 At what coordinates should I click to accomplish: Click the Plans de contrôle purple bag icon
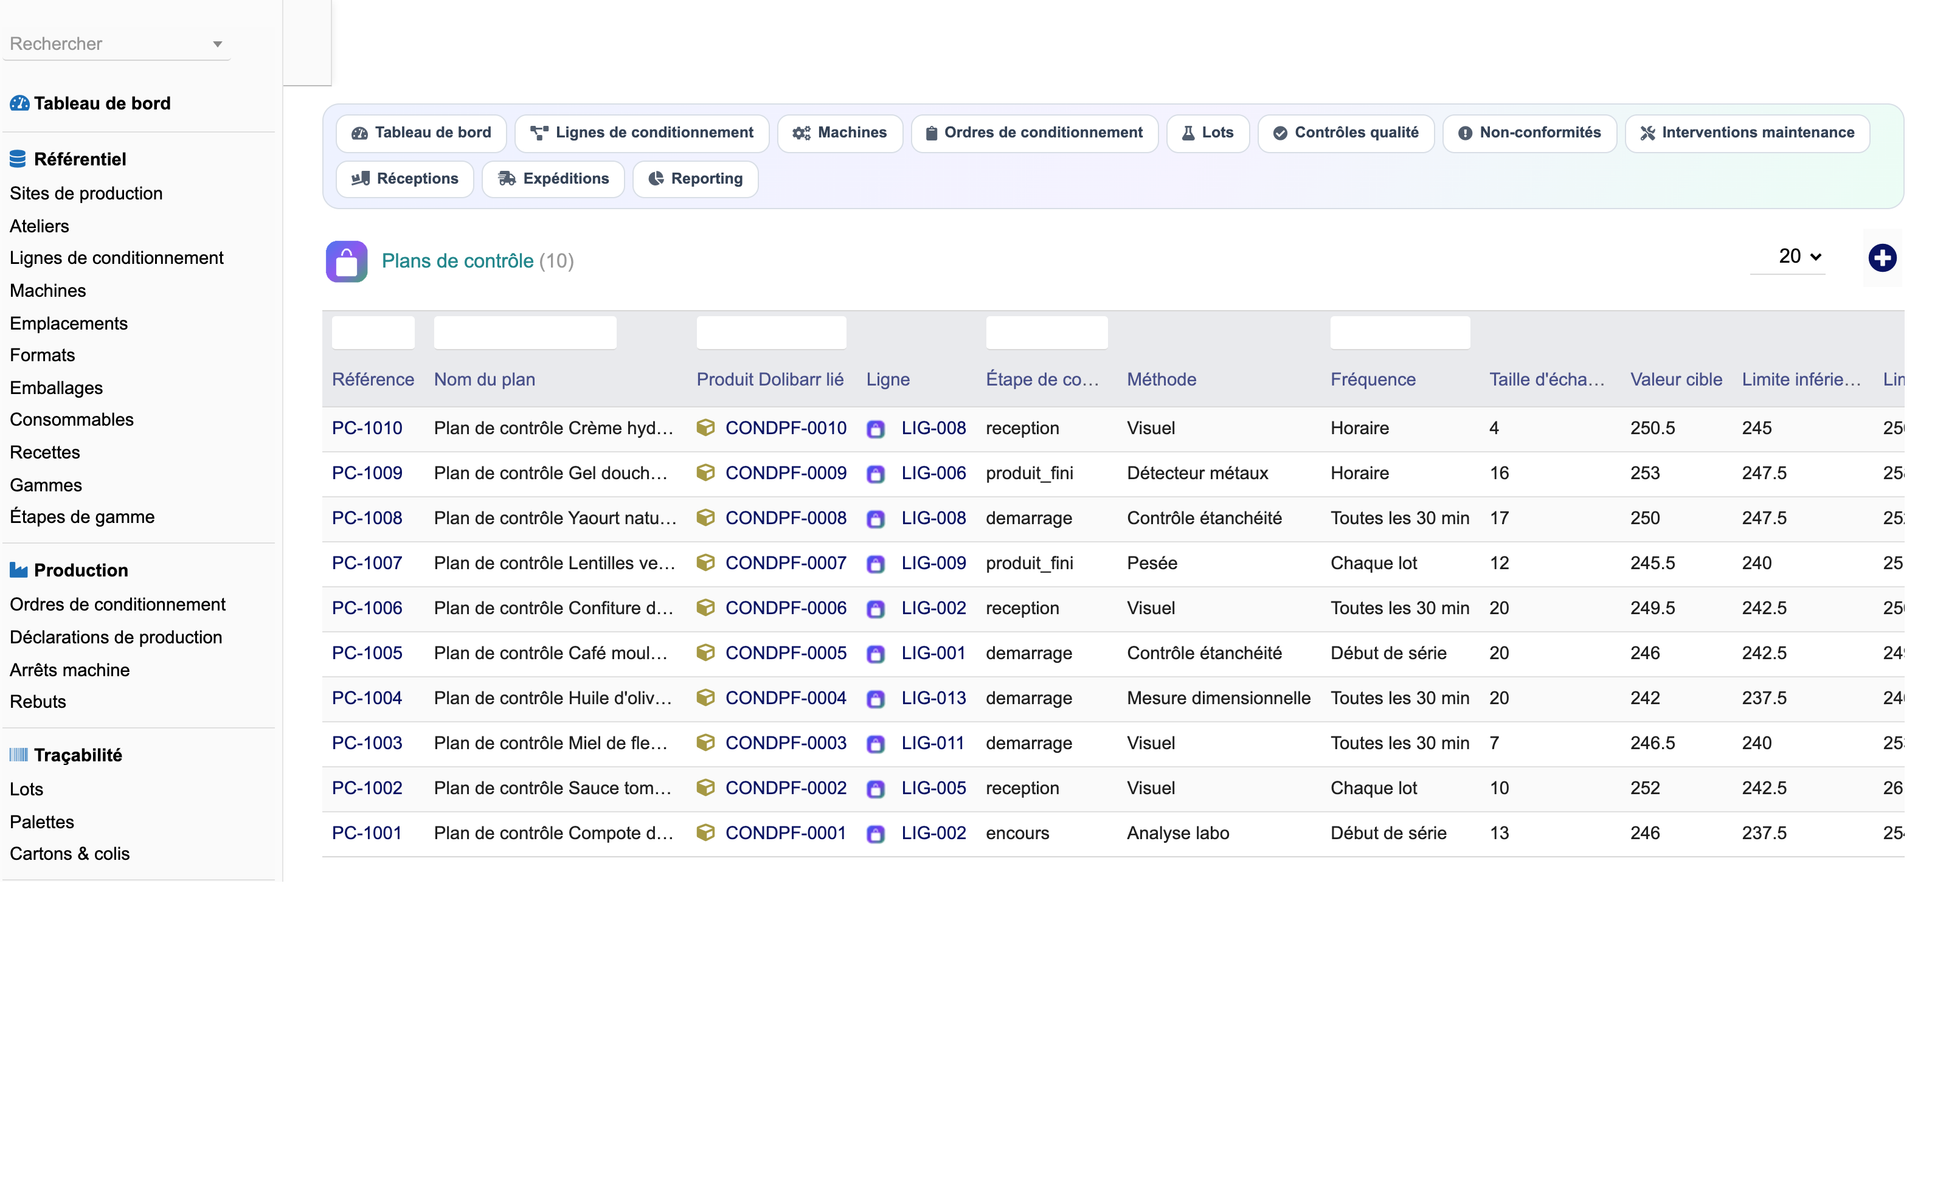pos(346,261)
